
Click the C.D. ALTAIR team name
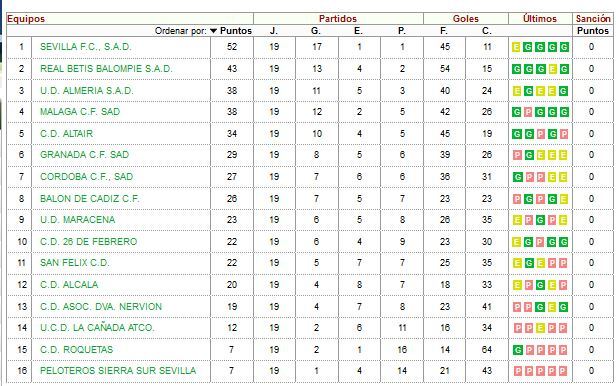click(x=66, y=134)
